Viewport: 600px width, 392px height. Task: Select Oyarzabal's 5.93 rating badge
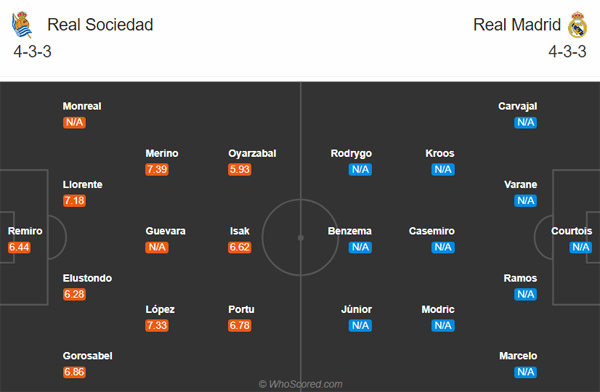(240, 169)
